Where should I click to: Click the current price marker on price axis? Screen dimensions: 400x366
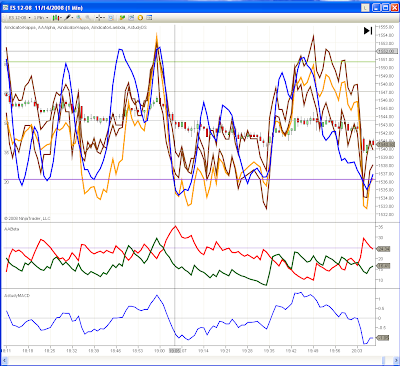[386, 144]
